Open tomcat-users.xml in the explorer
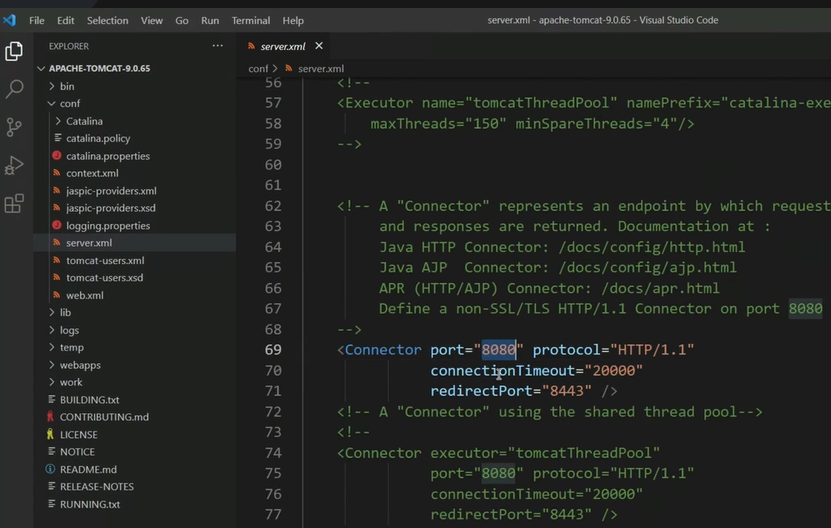This screenshot has width=831, height=528. tap(105, 260)
